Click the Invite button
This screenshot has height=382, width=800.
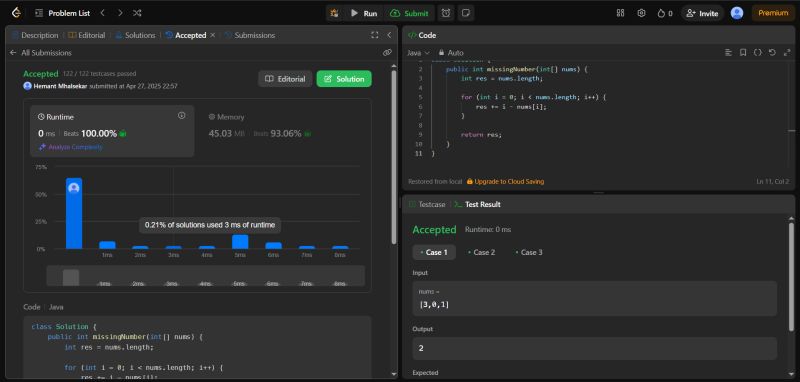(x=702, y=13)
